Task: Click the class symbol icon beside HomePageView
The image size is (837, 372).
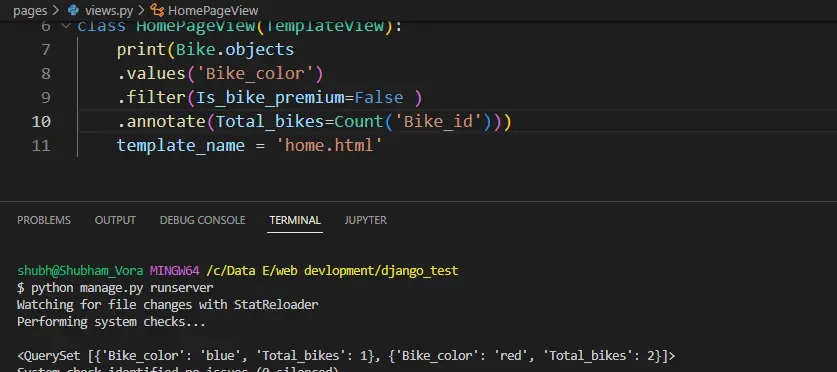Action: pyautogui.click(x=156, y=10)
